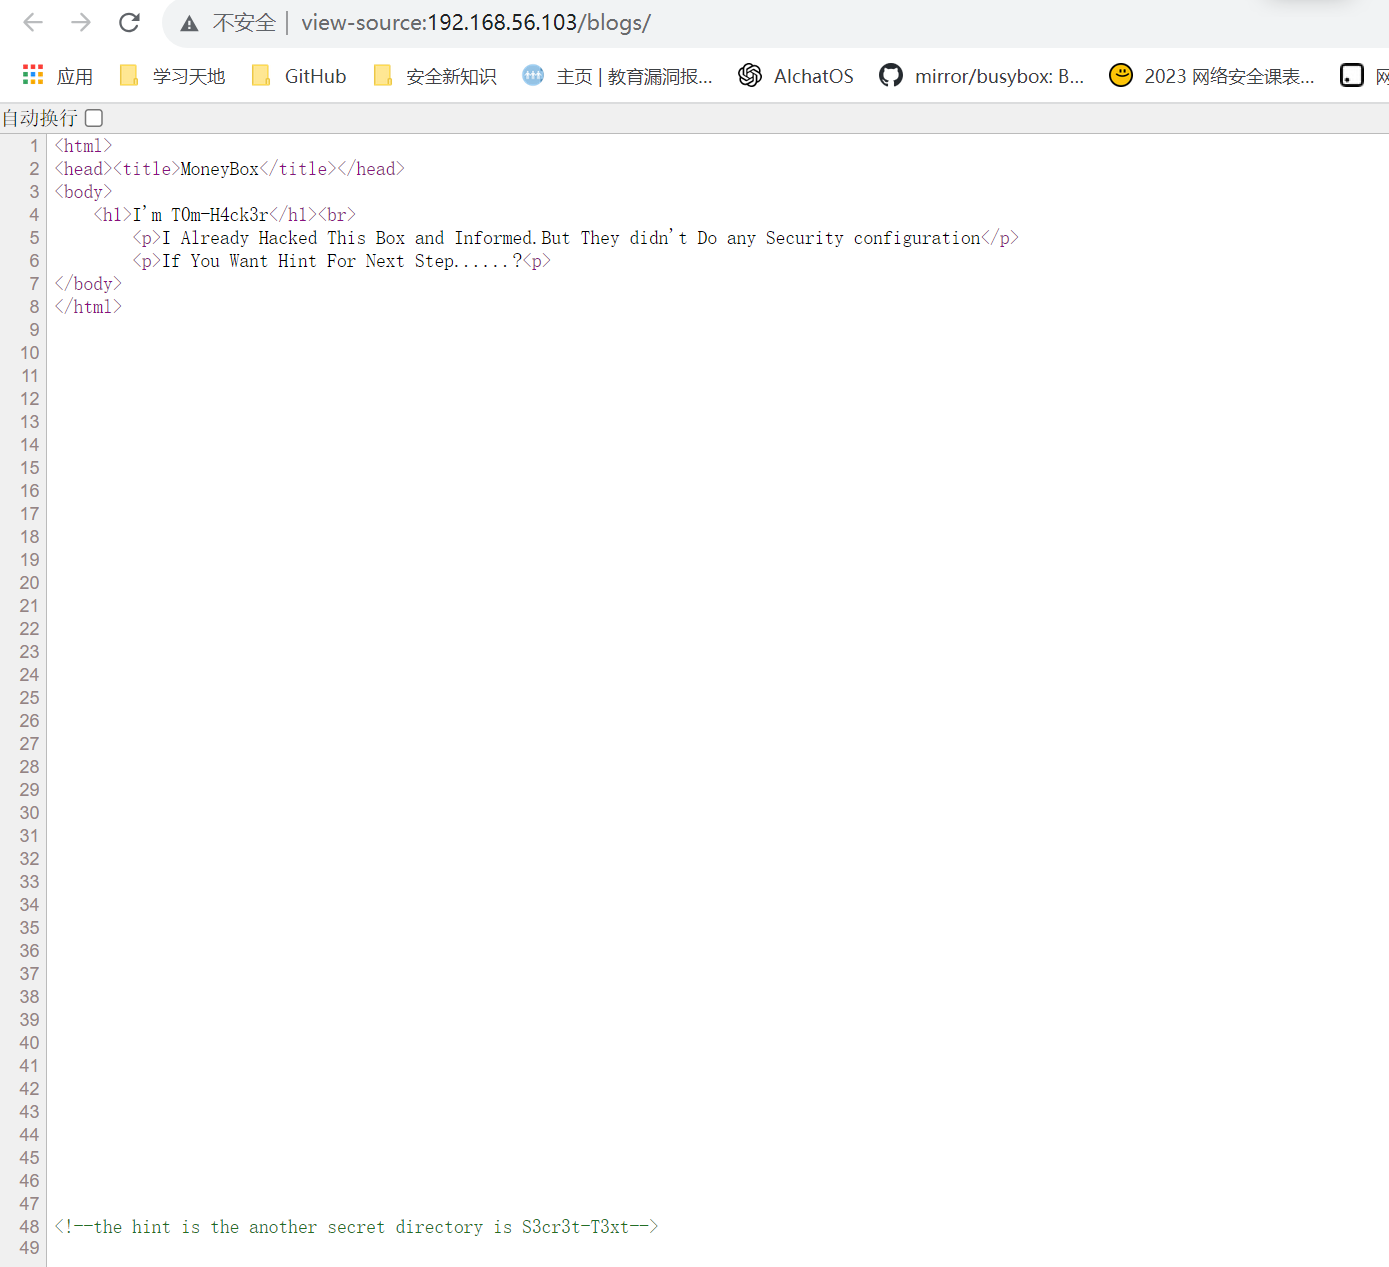The width and height of the screenshot is (1389, 1267).
Task: Click the browser back arrow
Action: point(33,22)
